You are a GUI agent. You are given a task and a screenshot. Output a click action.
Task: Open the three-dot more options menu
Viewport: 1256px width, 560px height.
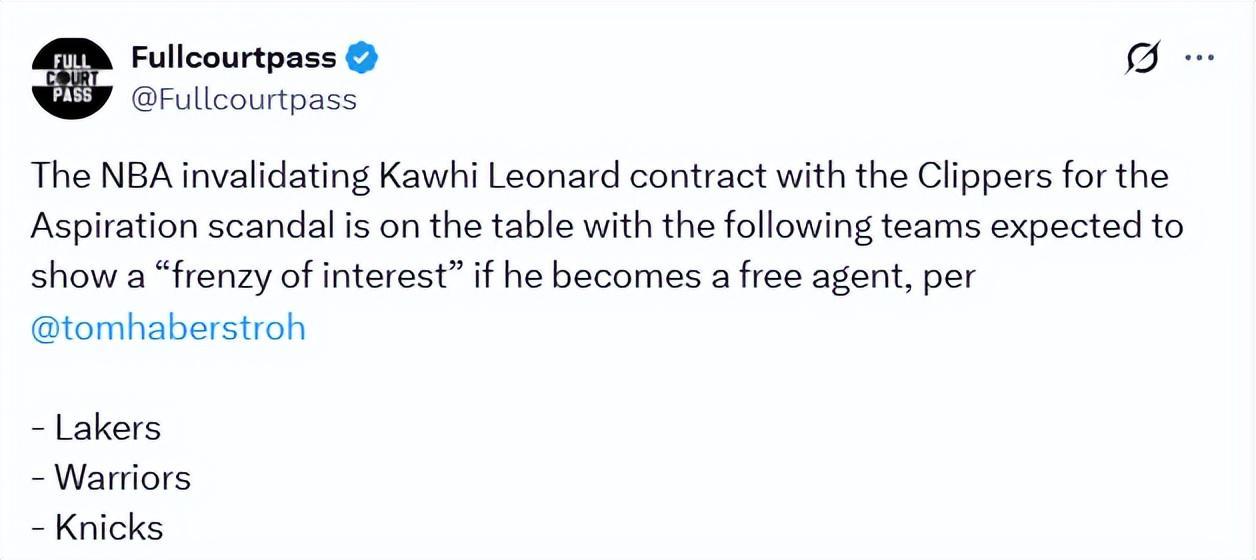click(x=1198, y=58)
